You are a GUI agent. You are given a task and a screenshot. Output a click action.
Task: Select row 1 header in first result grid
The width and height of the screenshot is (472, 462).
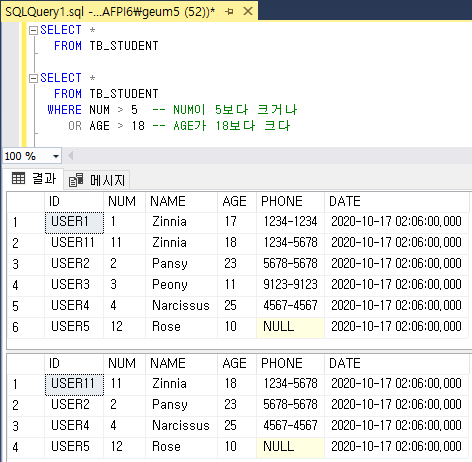click(26, 222)
